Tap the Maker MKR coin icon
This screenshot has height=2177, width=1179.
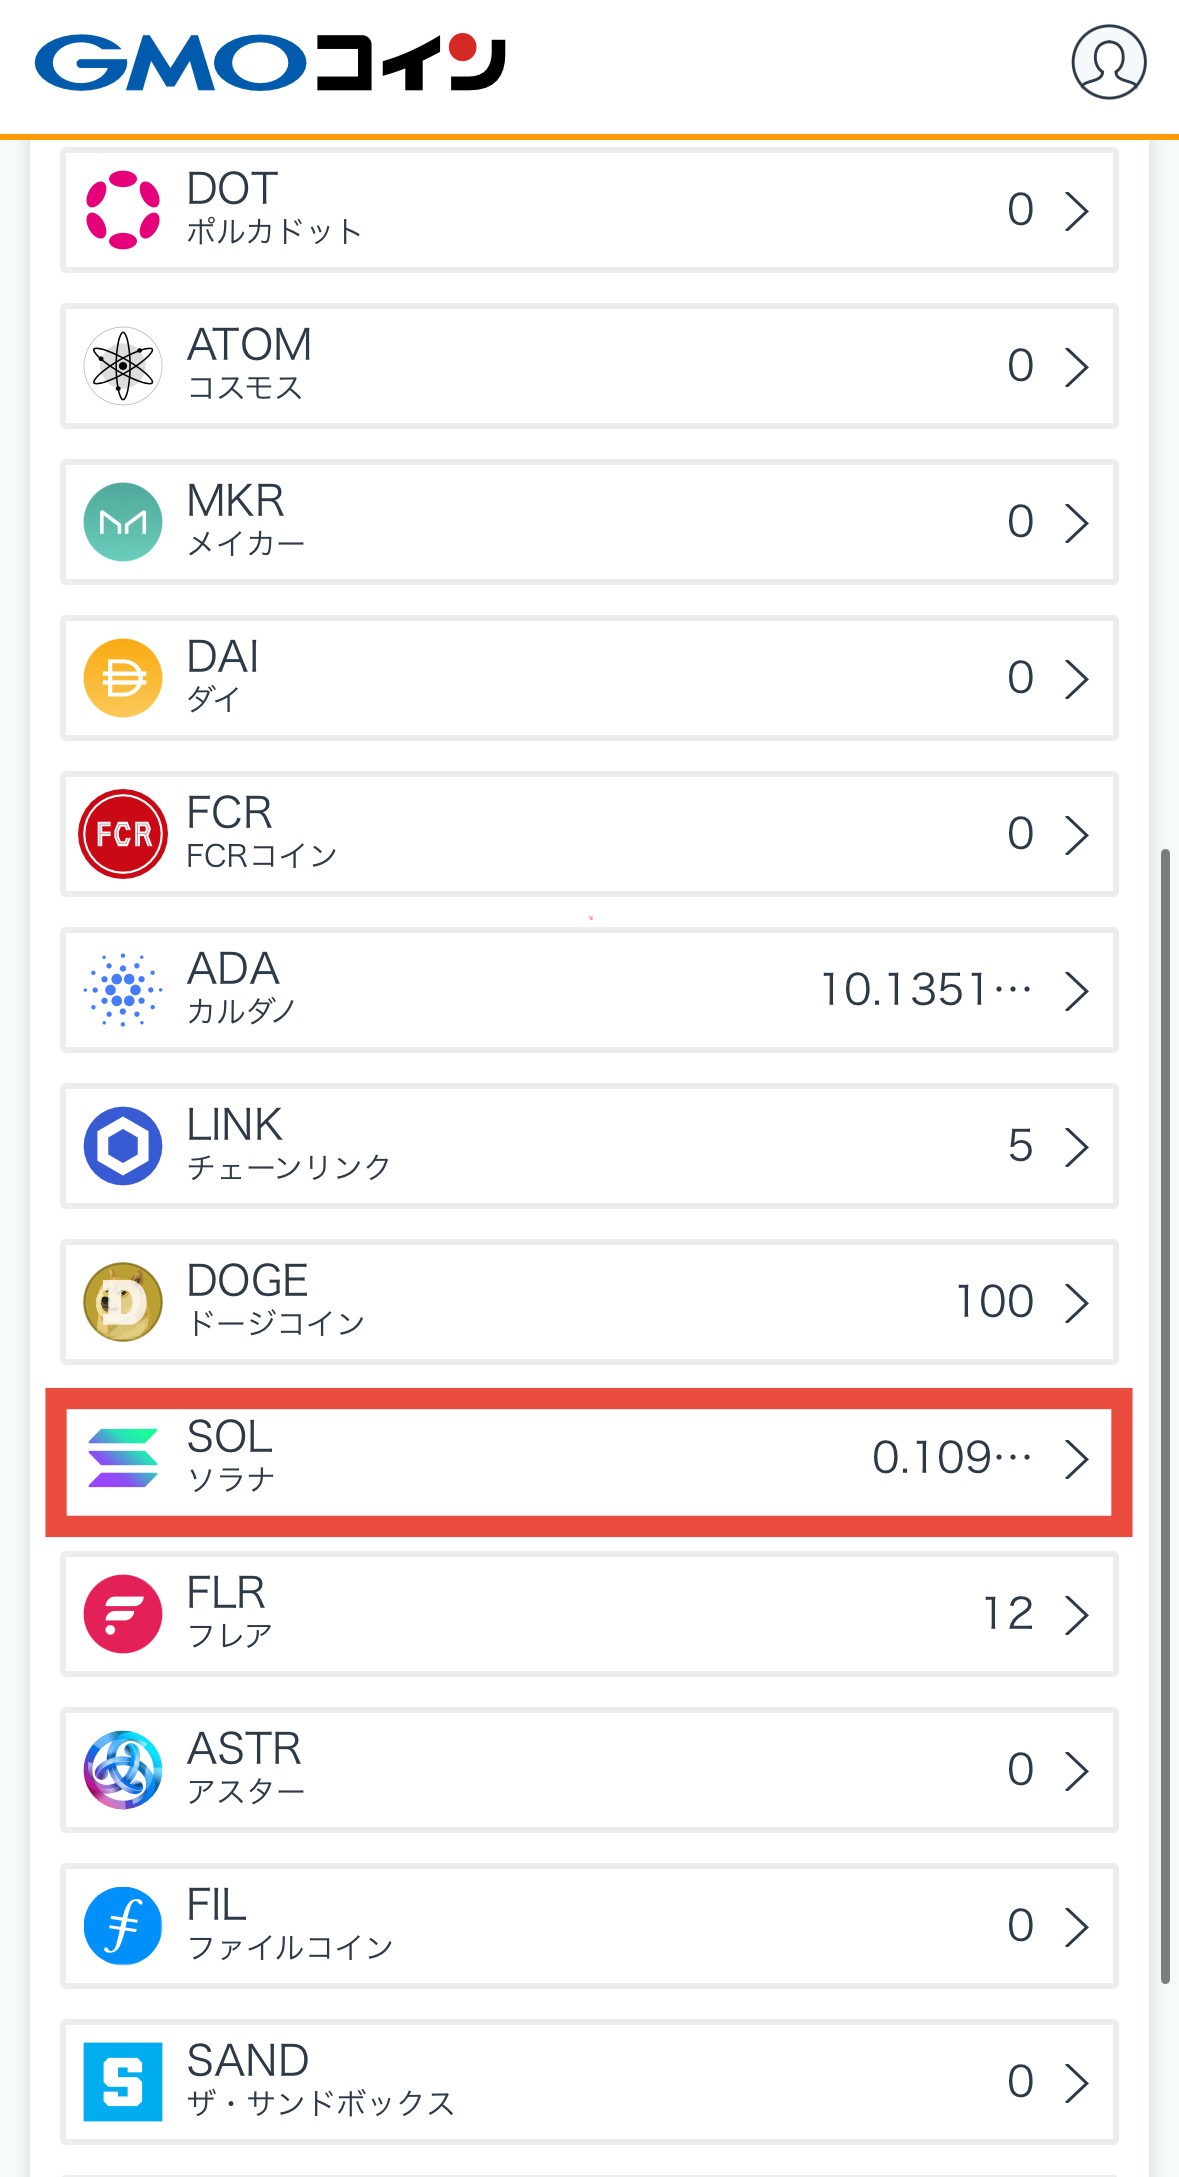[123, 522]
